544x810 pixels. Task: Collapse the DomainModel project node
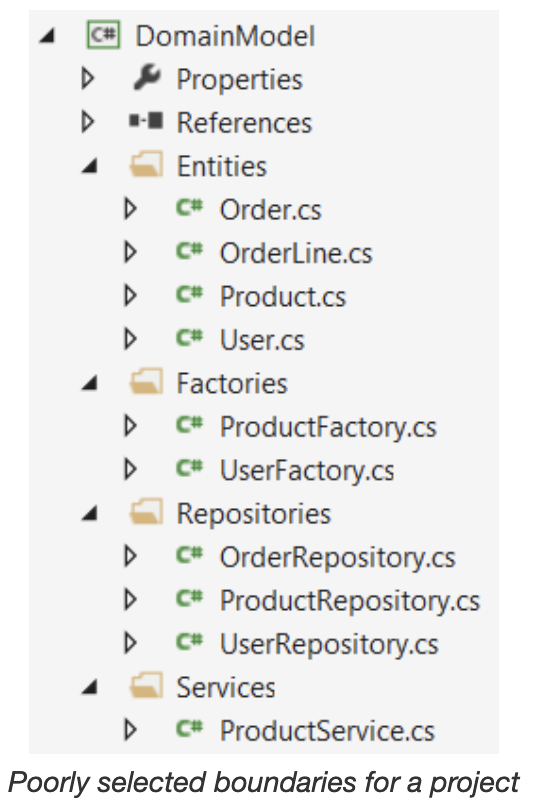48,36
